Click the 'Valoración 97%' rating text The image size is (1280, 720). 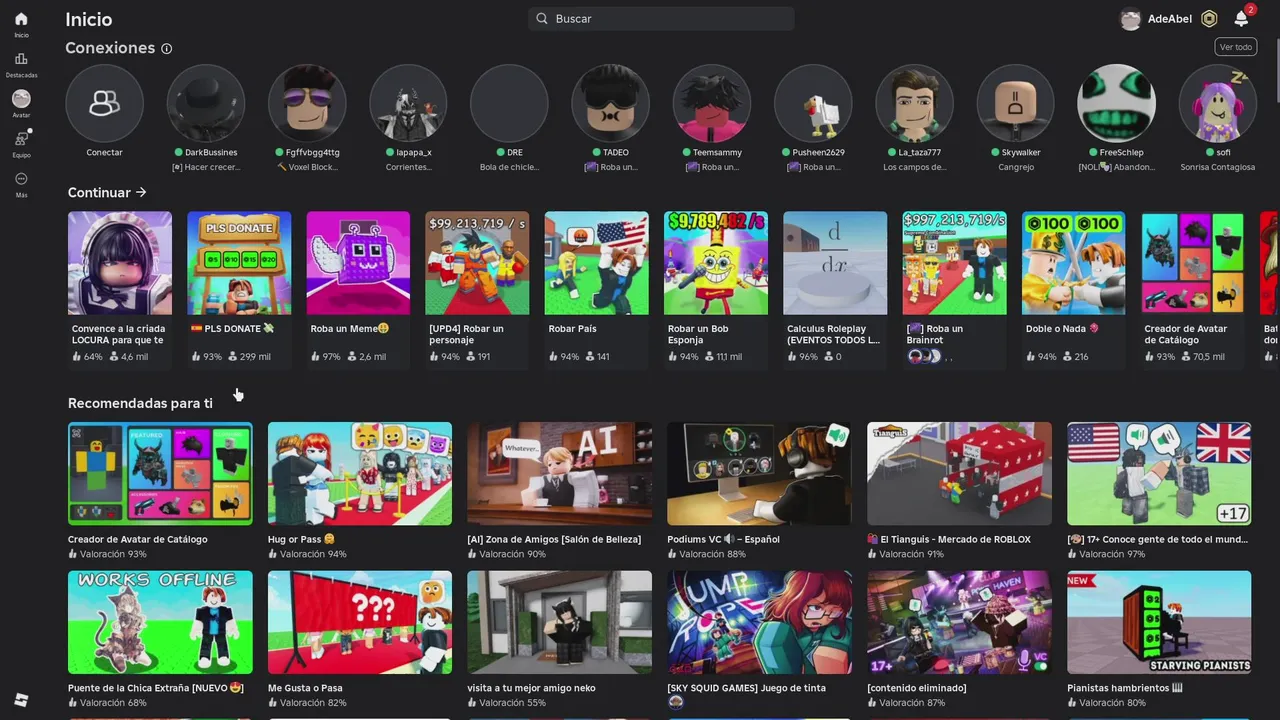1112,554
